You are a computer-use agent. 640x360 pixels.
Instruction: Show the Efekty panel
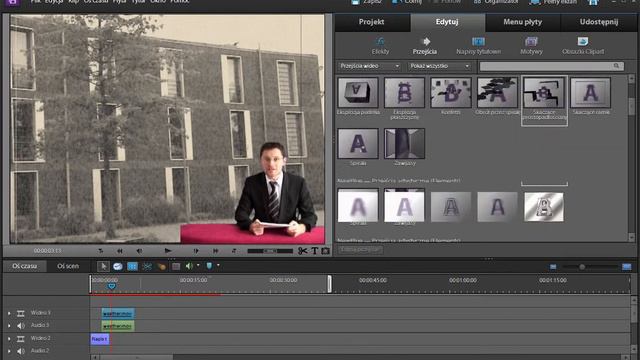(x=380, y=46)
